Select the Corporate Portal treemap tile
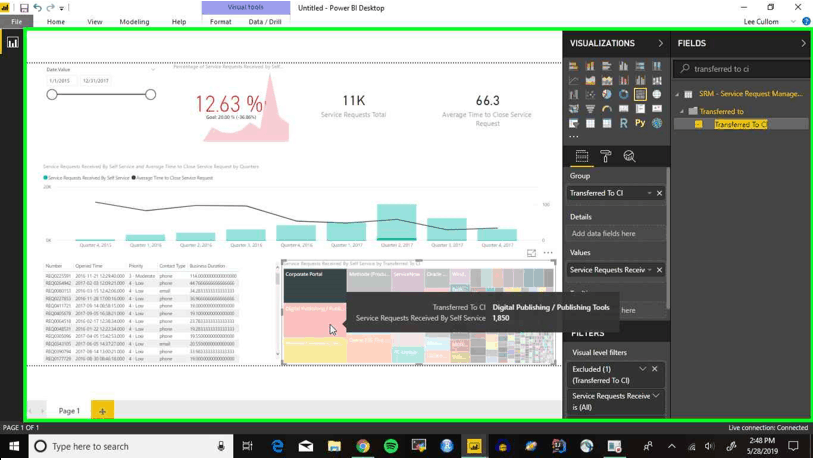Viewport: 815px width, 460px height. point(315,285)
